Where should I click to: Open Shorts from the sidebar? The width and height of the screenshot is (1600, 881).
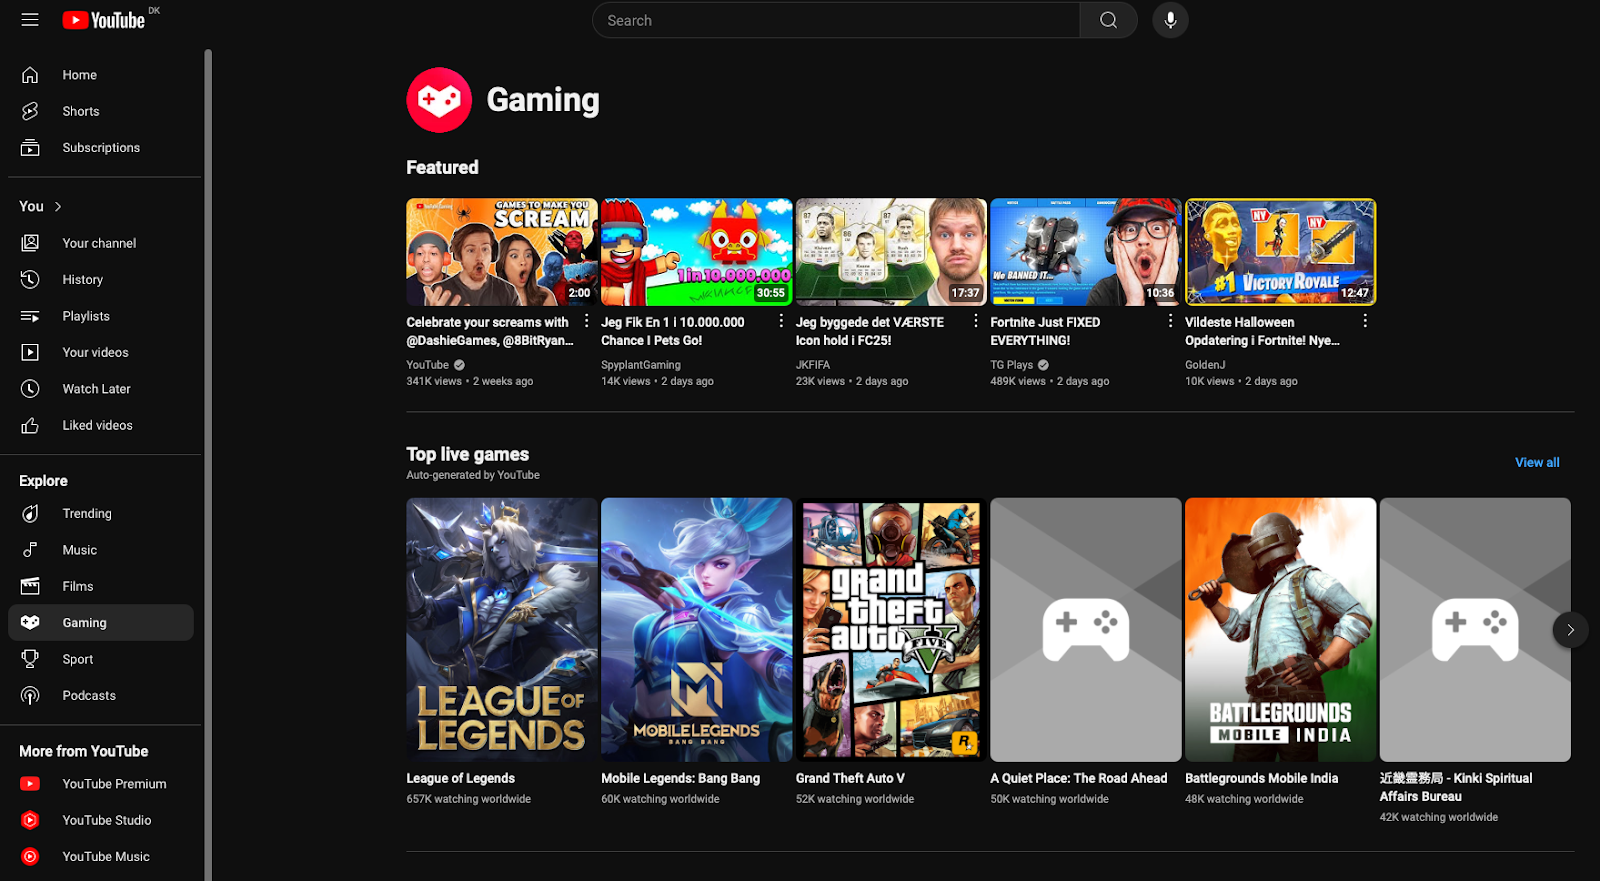pyautogui.click(x=100, y=111)
